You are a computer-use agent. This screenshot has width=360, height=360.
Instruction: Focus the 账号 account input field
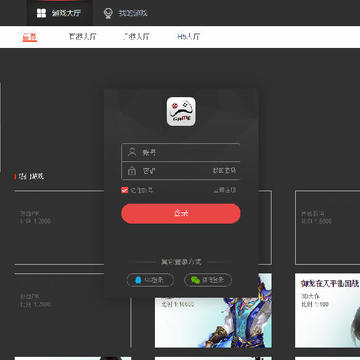181,153
